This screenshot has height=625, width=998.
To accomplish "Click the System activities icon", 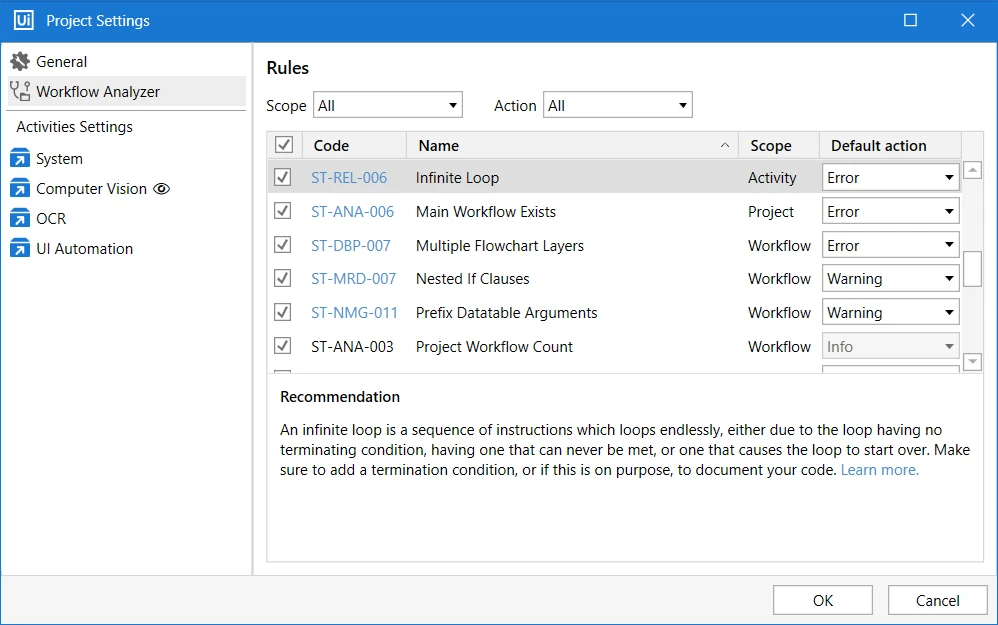I will tap(20, 158).
